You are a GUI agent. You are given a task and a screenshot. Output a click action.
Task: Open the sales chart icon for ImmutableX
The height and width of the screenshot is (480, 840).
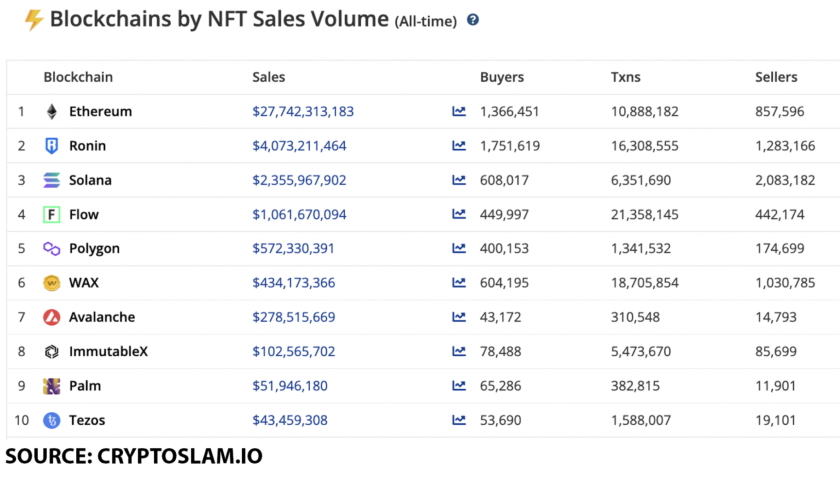pyautogui.click(x=459, y=351)
